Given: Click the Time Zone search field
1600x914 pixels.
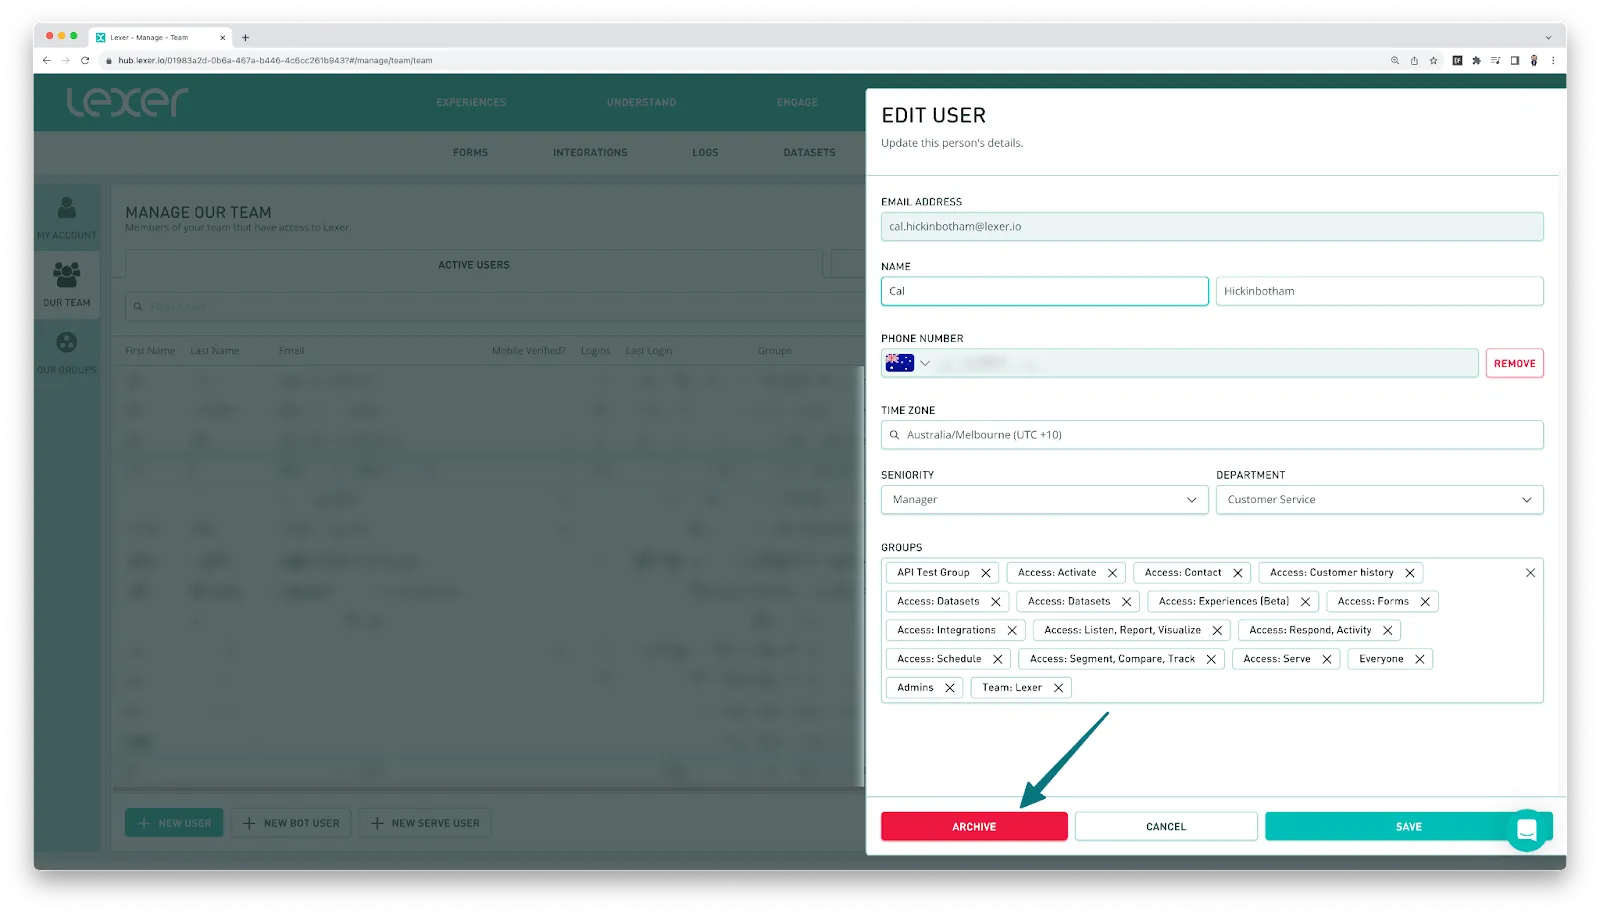Looking at the screenshot, I should pos(1212,435).
